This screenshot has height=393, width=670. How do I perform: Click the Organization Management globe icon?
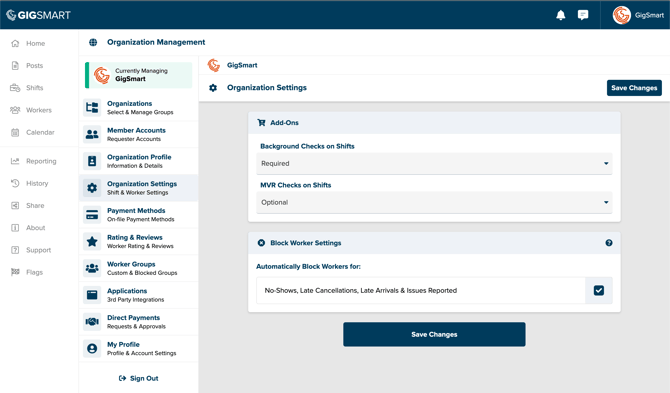93,42
